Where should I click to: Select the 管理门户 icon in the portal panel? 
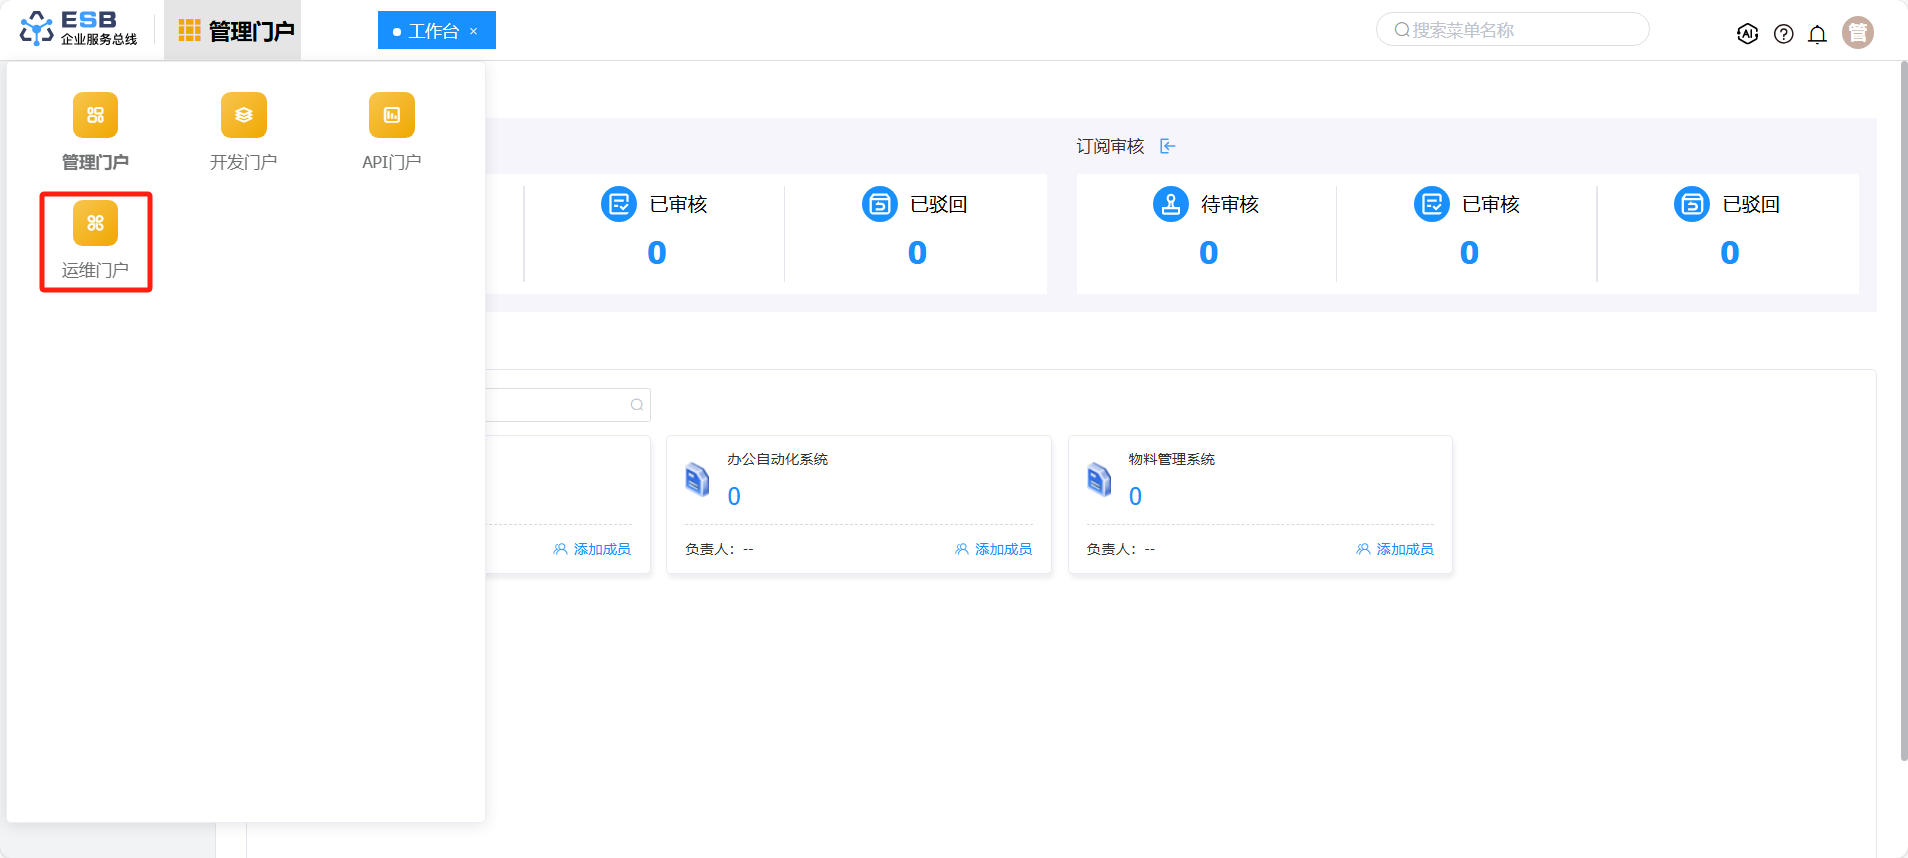click(95, 116)
